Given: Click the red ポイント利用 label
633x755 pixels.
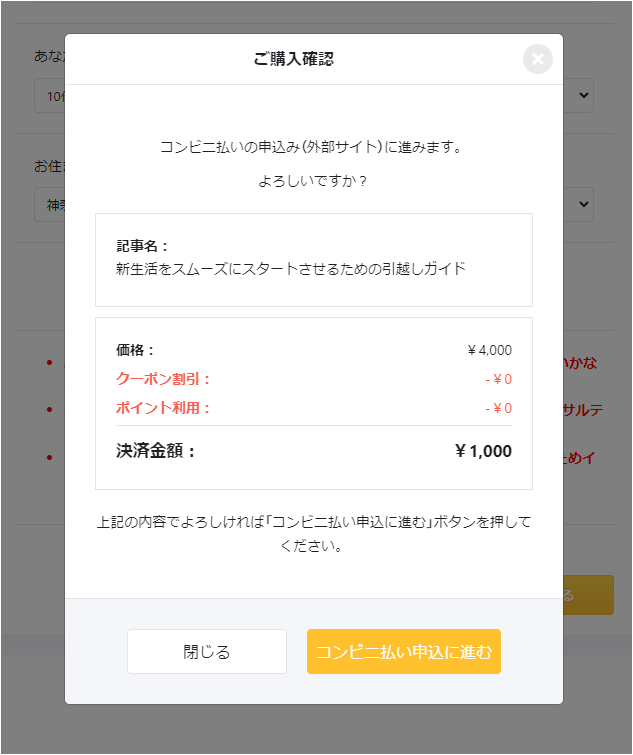Looking at the screenshot, I should coord(163,408).
